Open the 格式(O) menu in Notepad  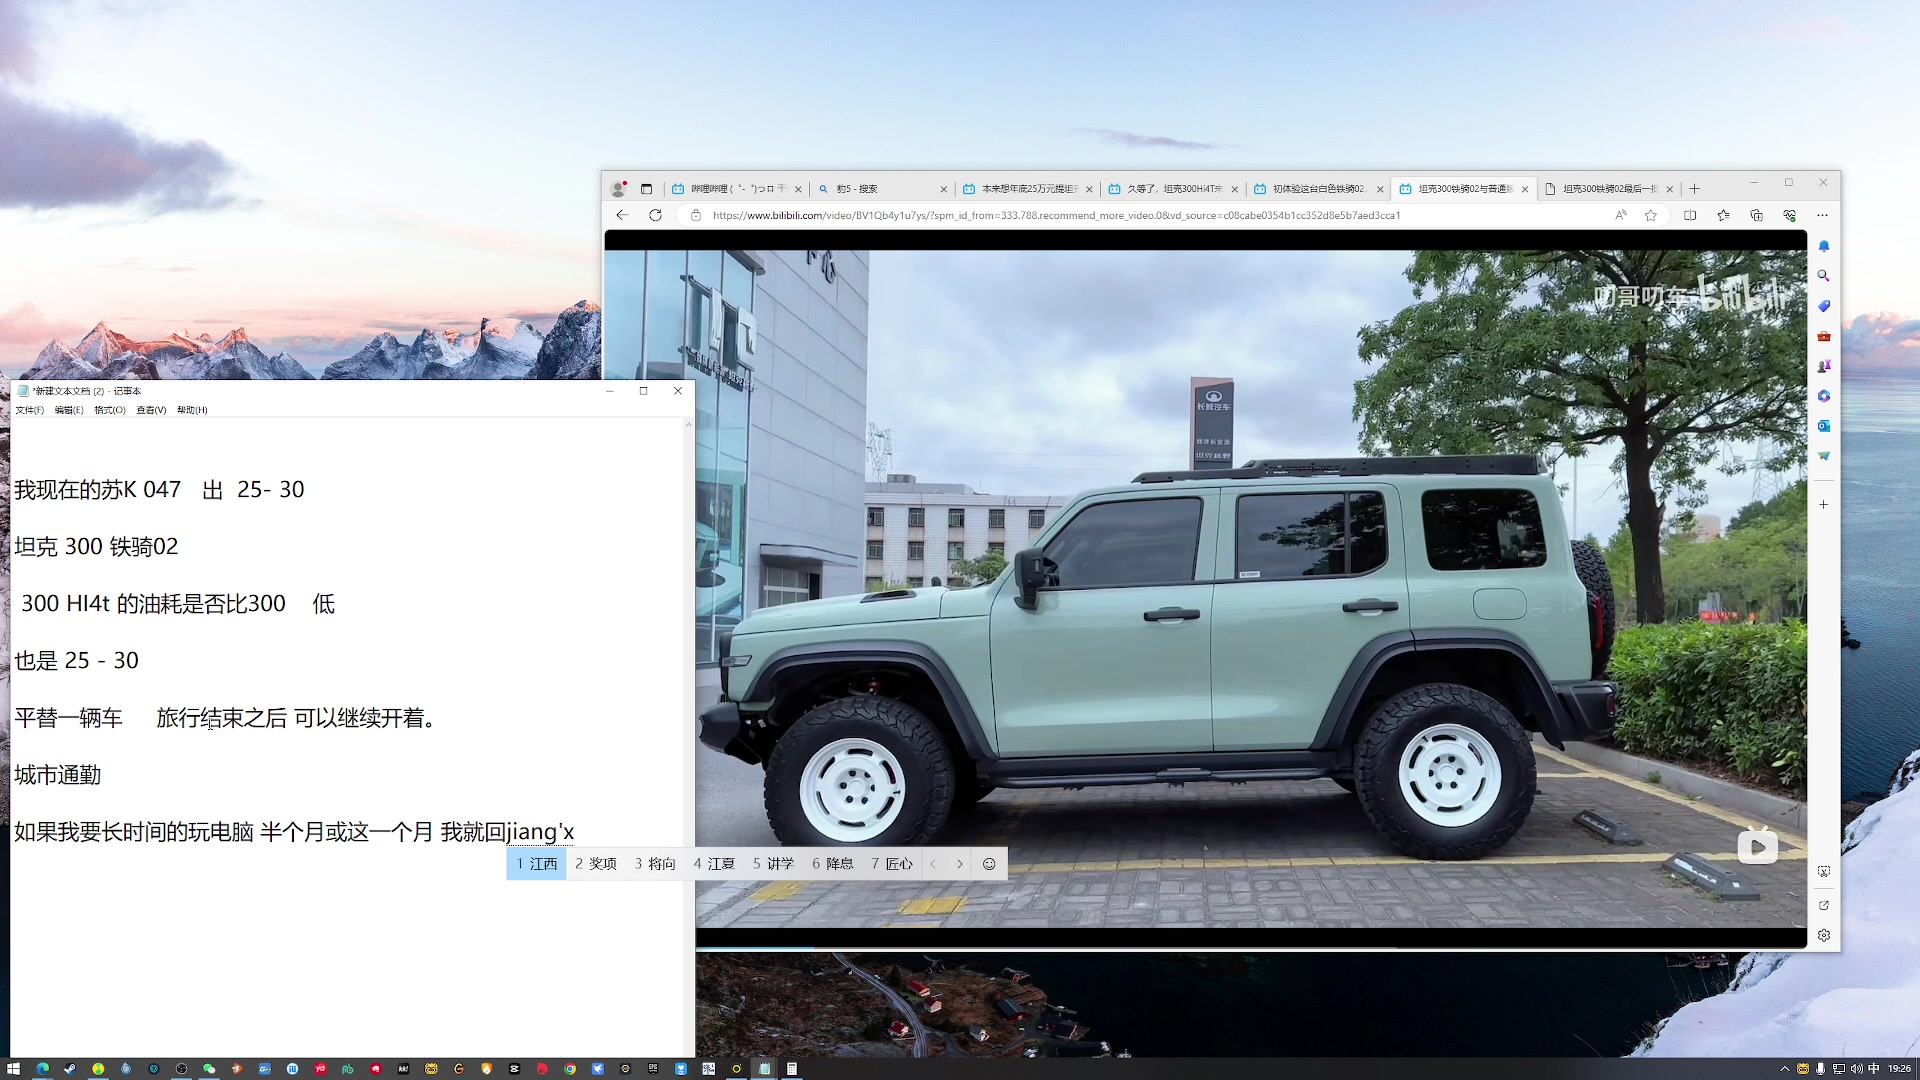[110, 410]
